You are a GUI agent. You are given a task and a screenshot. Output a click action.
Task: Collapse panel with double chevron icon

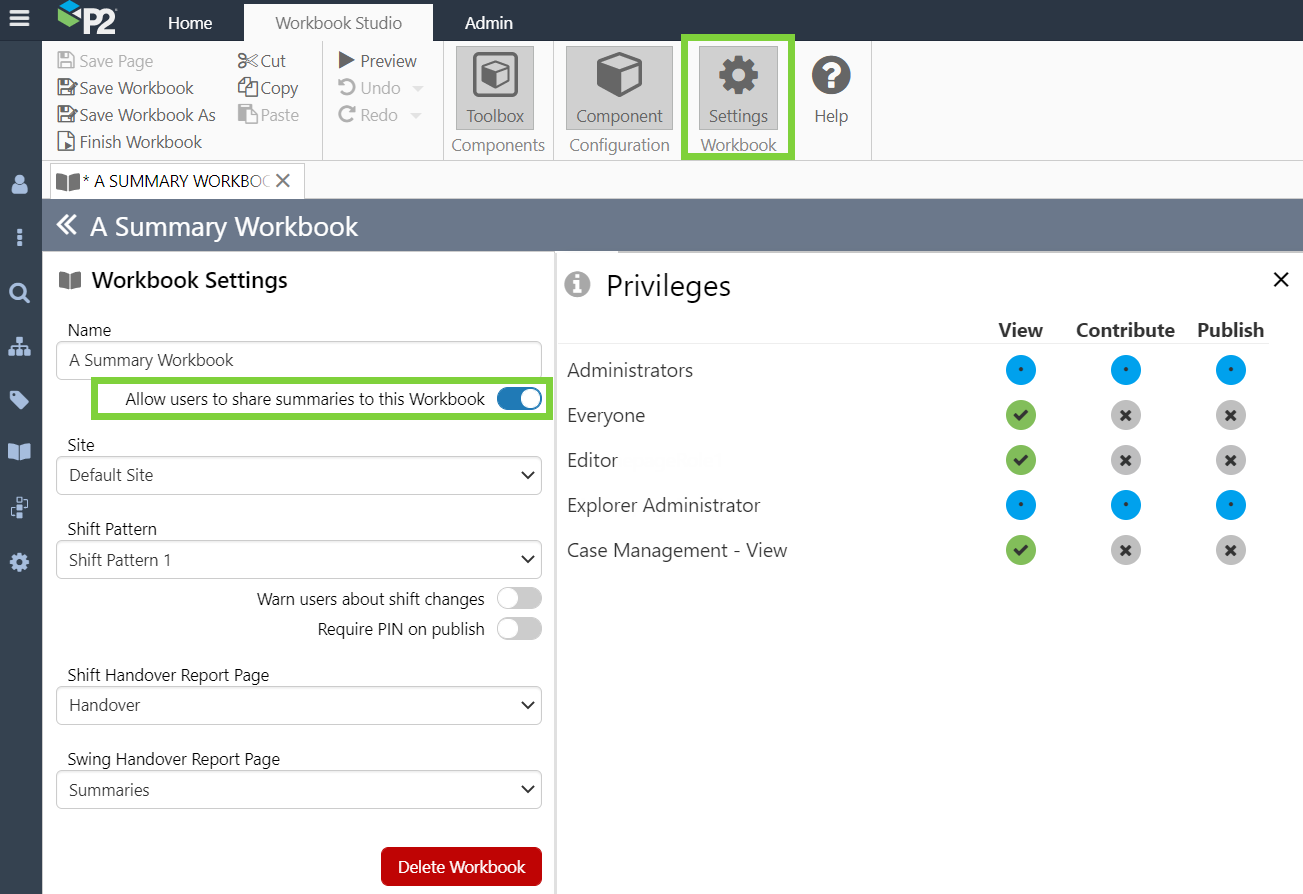coord(67,226)
